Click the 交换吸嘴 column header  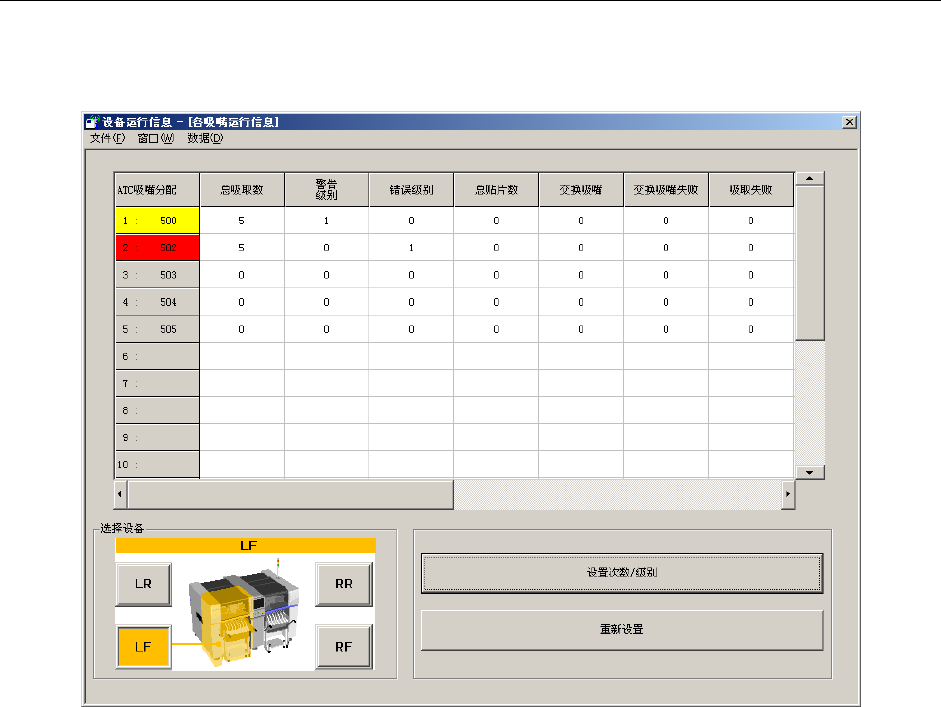point(581,190)
